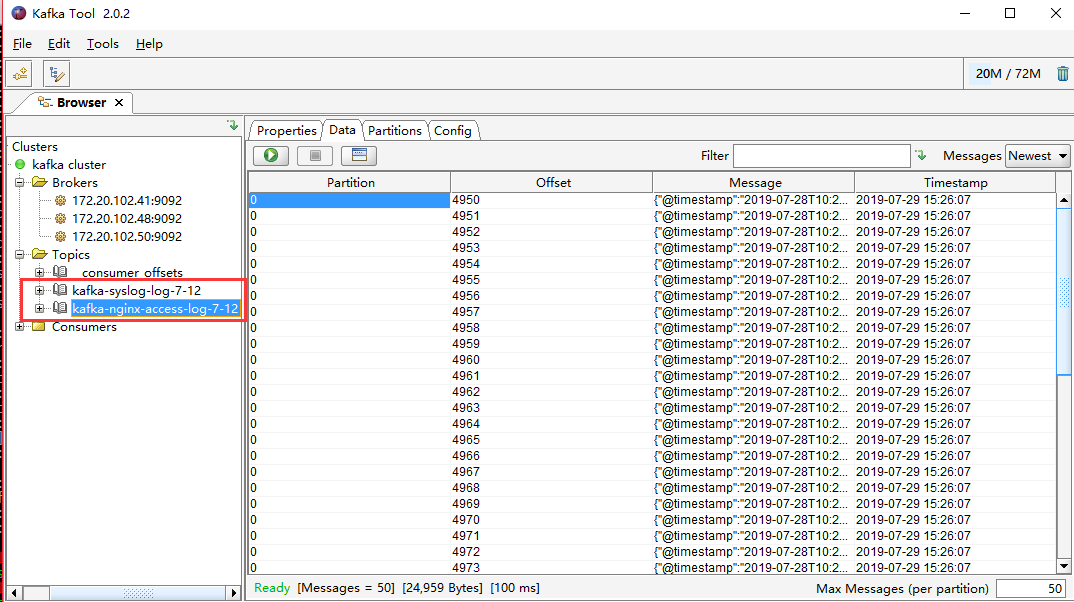Click the stop retrieval square button
This screenshot has width=1074, height=602.
[315, 156]
